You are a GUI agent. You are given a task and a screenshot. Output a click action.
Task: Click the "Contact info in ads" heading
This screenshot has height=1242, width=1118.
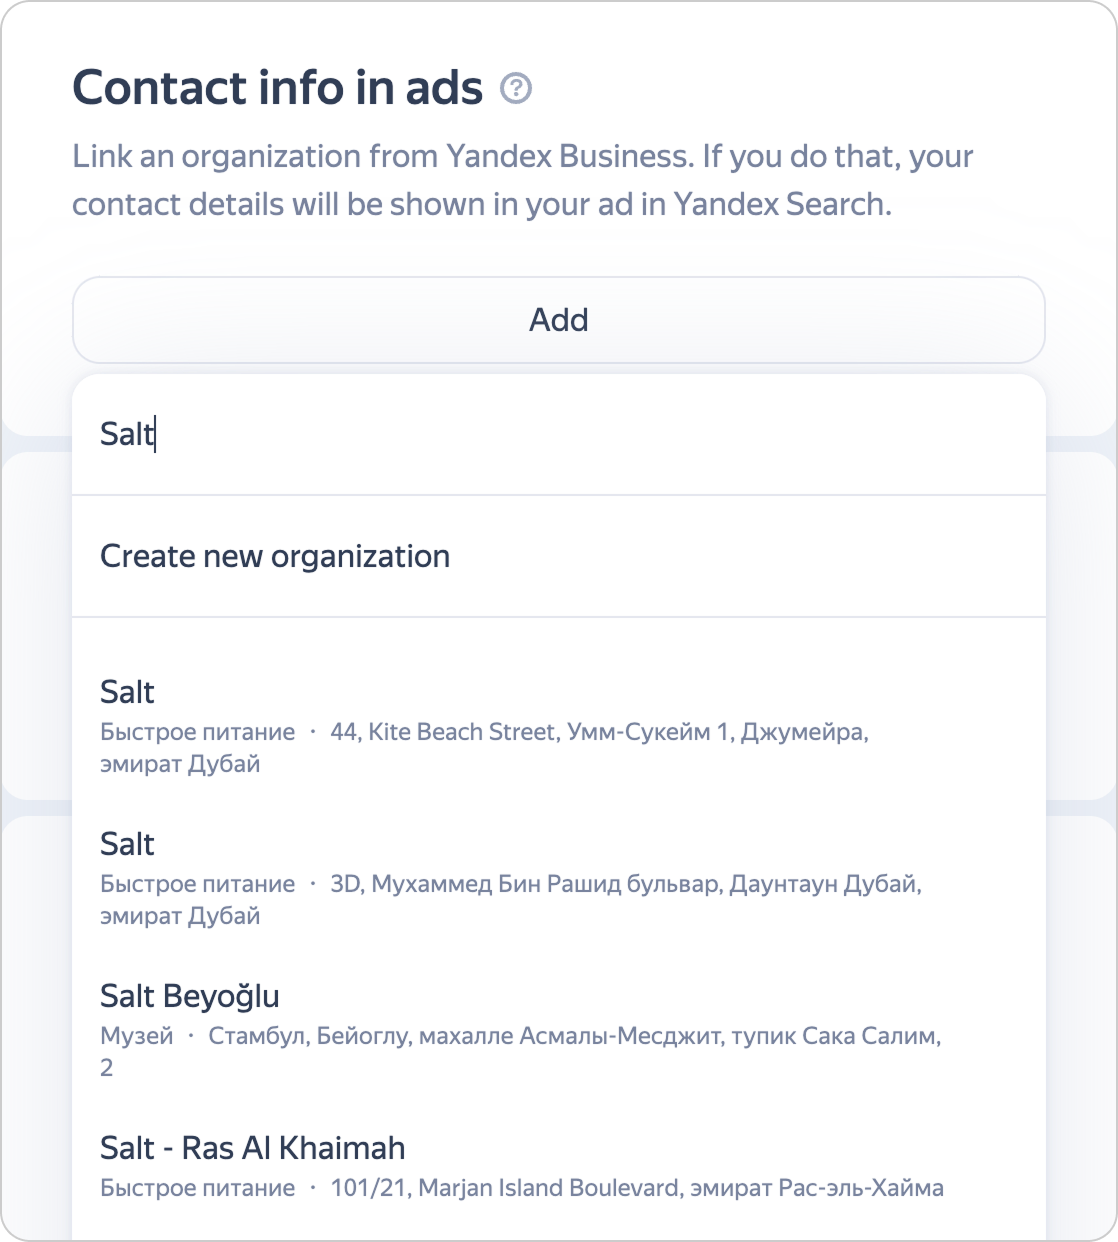[278, 87]
